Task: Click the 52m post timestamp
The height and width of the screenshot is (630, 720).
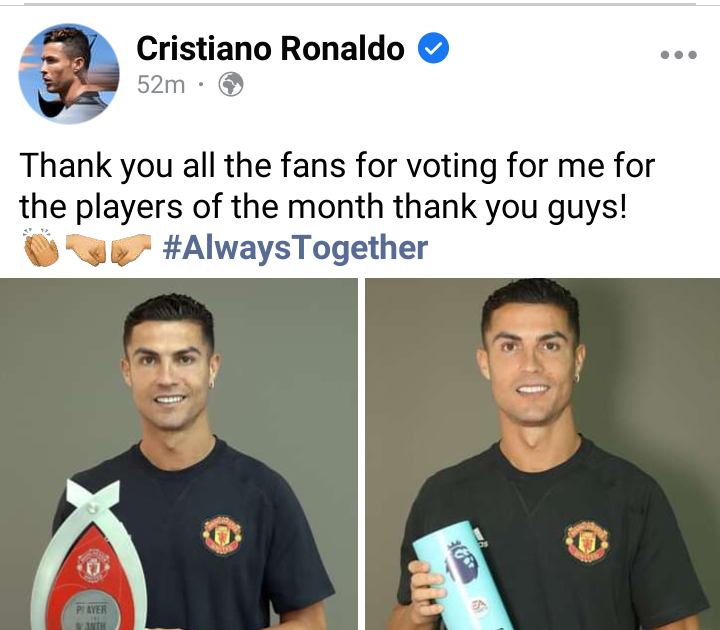Action: [x=161, y=84]
